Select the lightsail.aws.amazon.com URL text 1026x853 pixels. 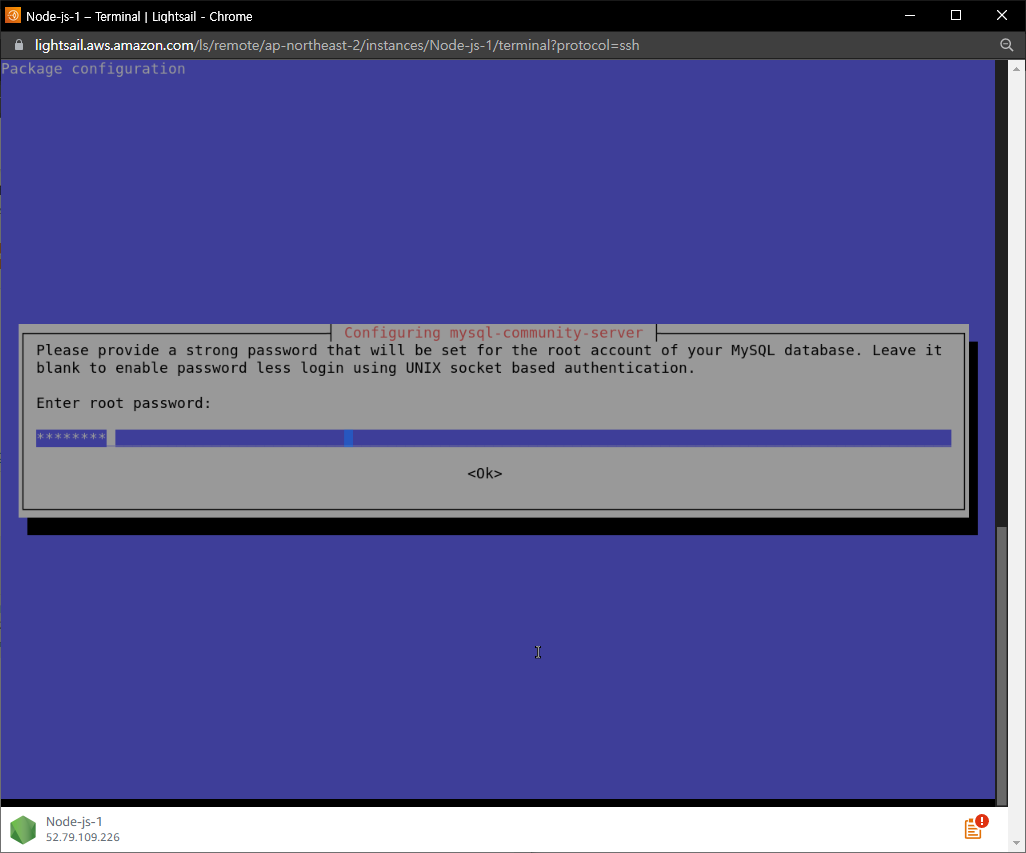(x=337, y=45)
